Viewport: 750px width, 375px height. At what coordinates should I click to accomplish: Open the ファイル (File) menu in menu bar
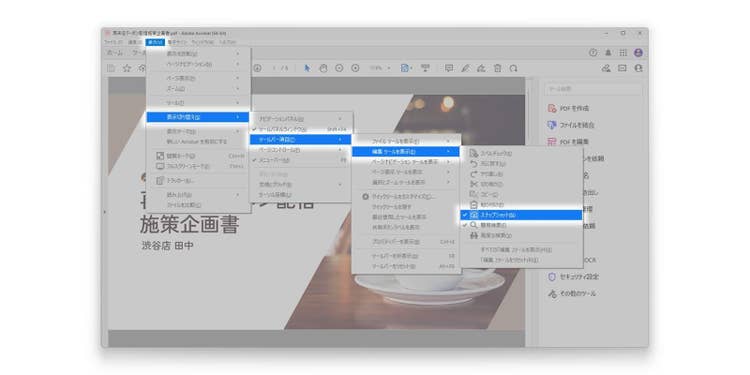click(114, 43)
